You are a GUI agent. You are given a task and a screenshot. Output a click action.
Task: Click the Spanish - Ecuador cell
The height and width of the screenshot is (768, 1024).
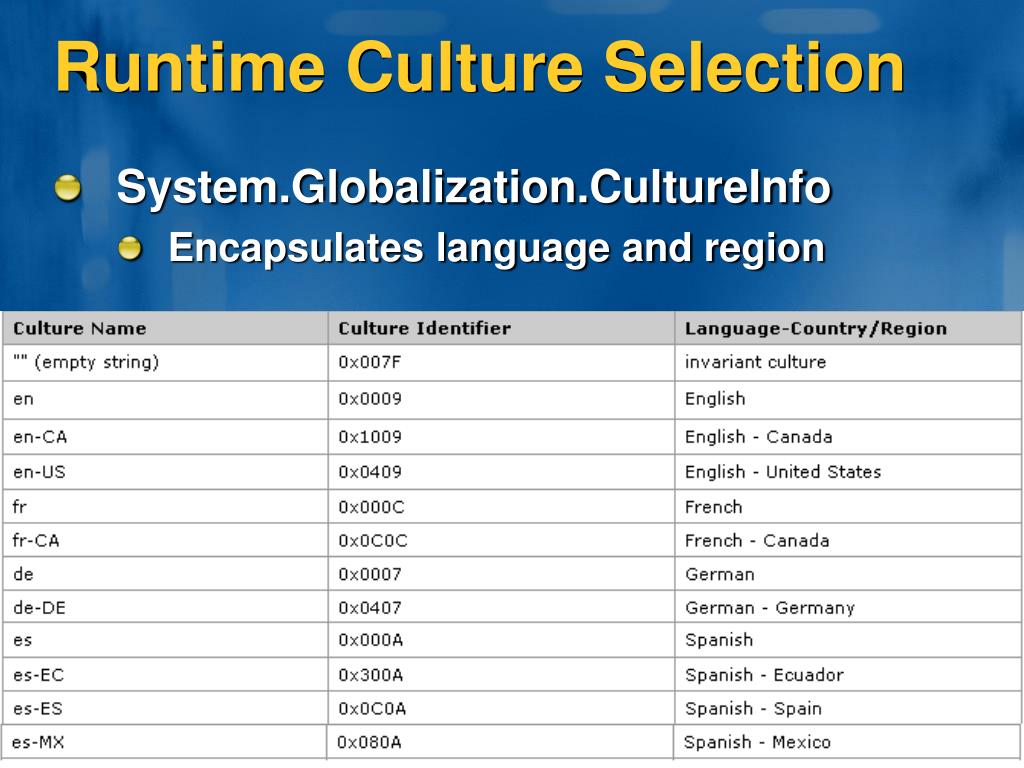(x=848, y=675)
